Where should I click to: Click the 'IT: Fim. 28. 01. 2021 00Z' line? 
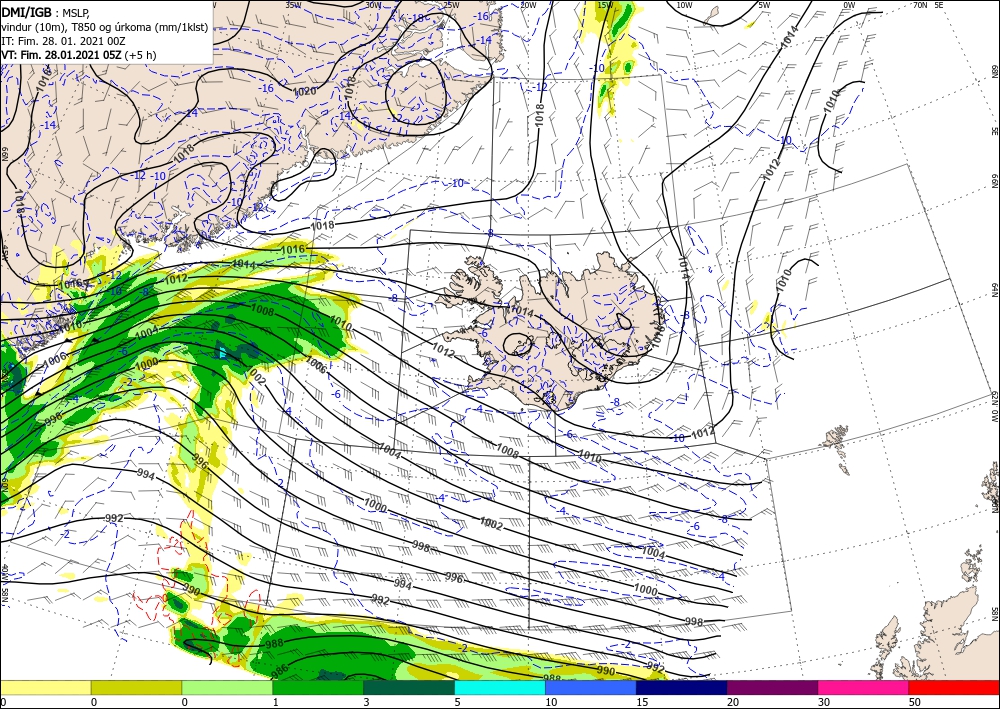click(62, 41)
